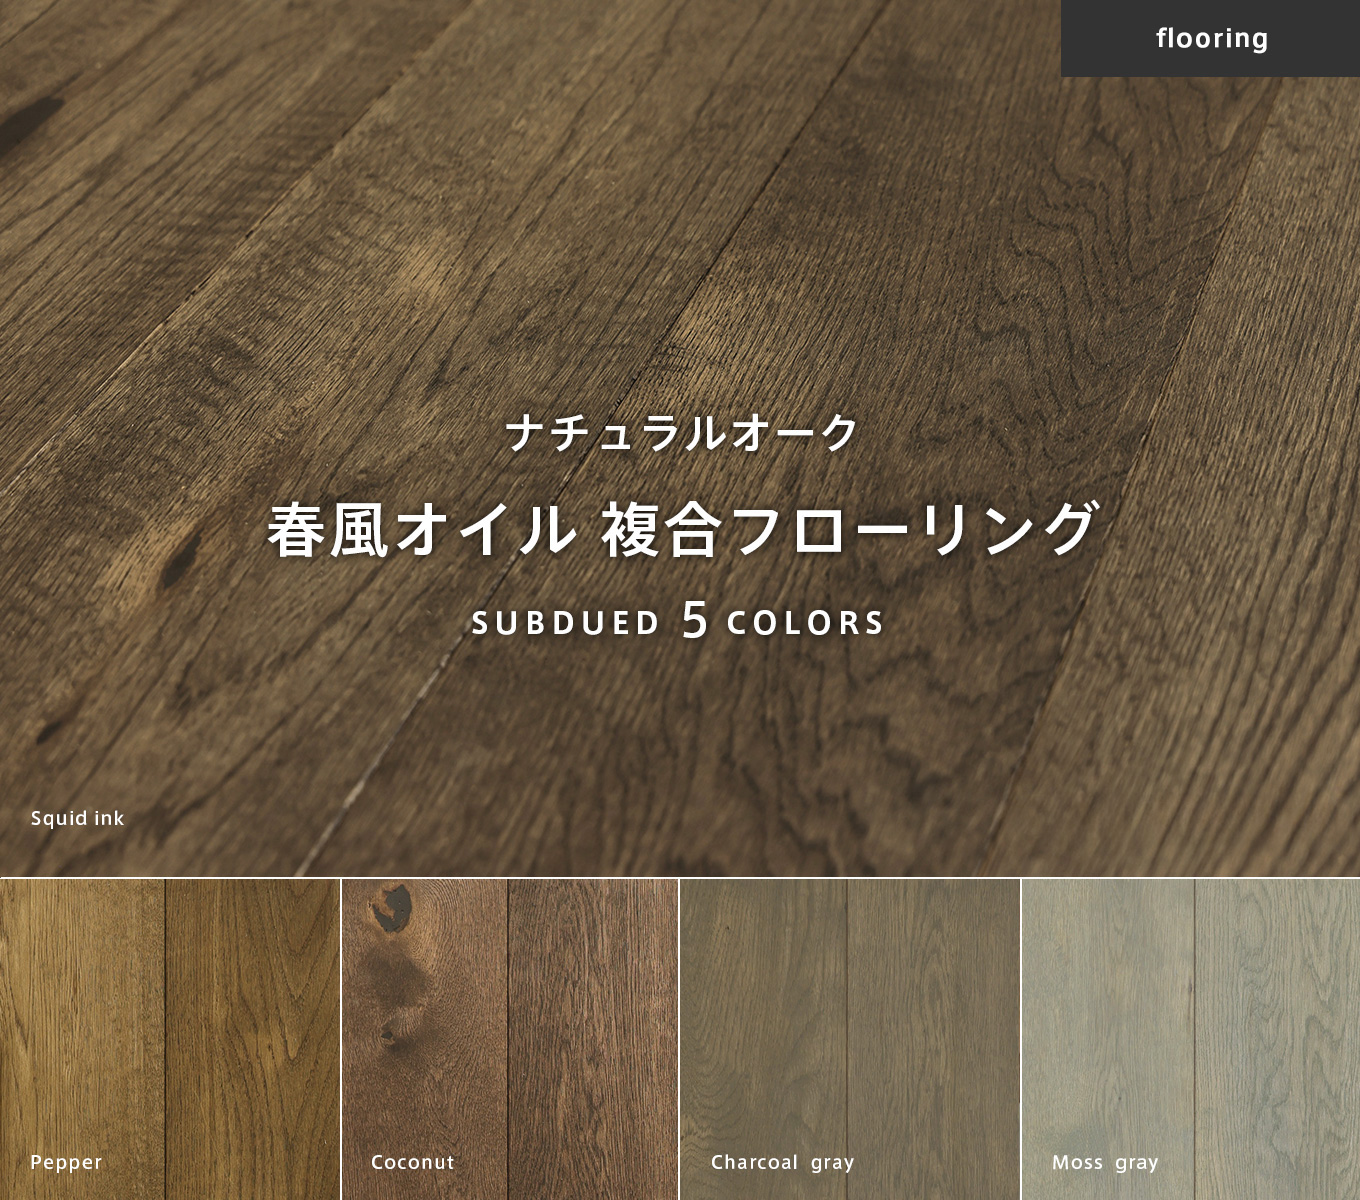The width and height of the screenshot is (1360, 1200).
Task: Click the flooring category tag
Action: pos(1210,38)
